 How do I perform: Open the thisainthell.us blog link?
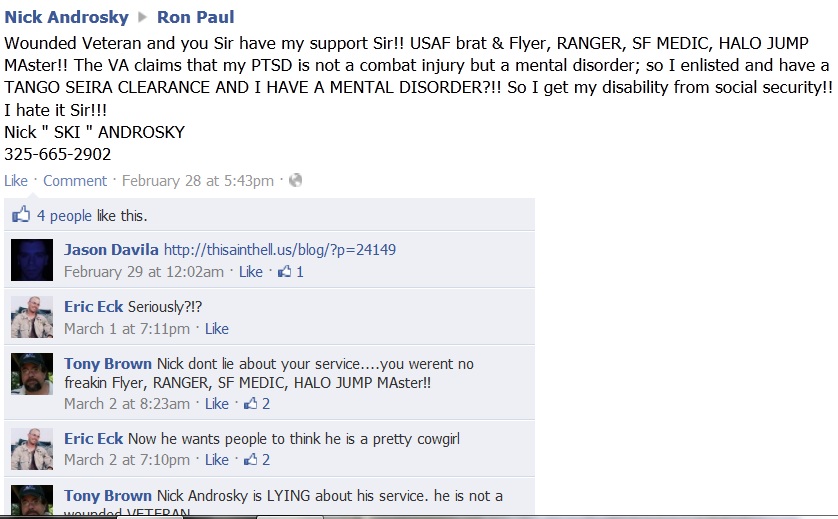tap(280, 250)
